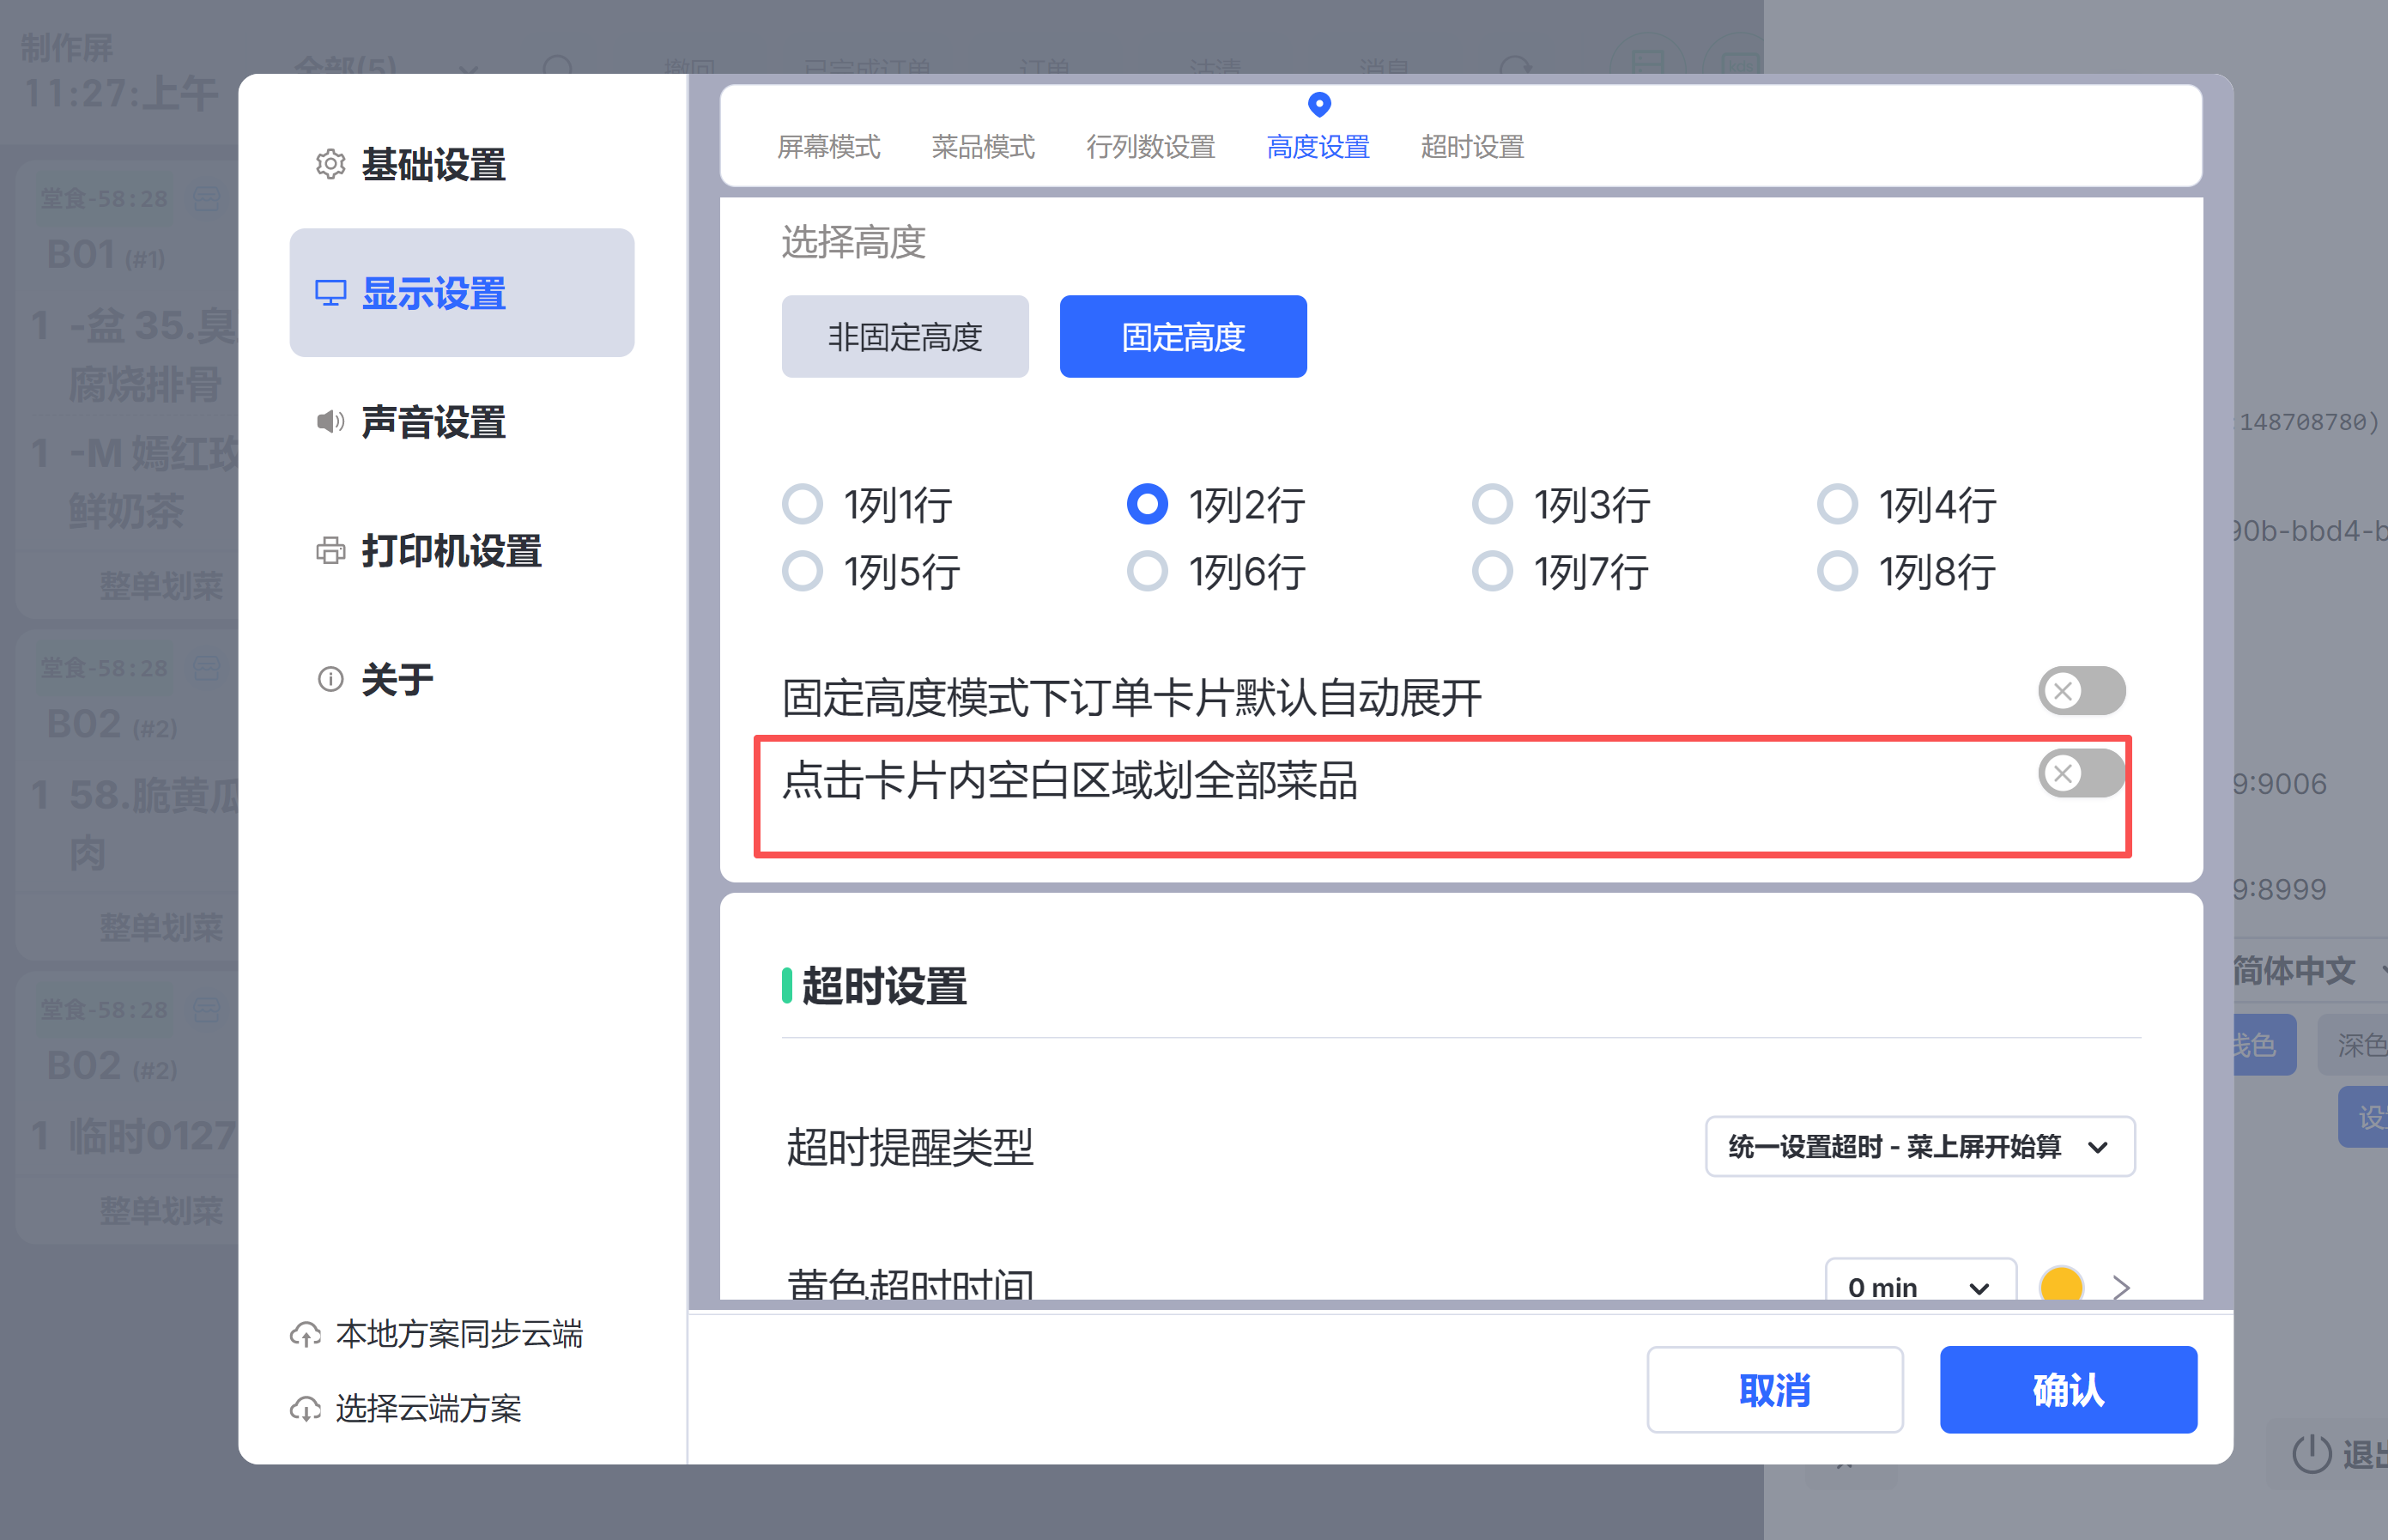Click the gear icon beside 基础设置
The height and width of the screenshot is (1540, 2388).
tap(330, 164)
